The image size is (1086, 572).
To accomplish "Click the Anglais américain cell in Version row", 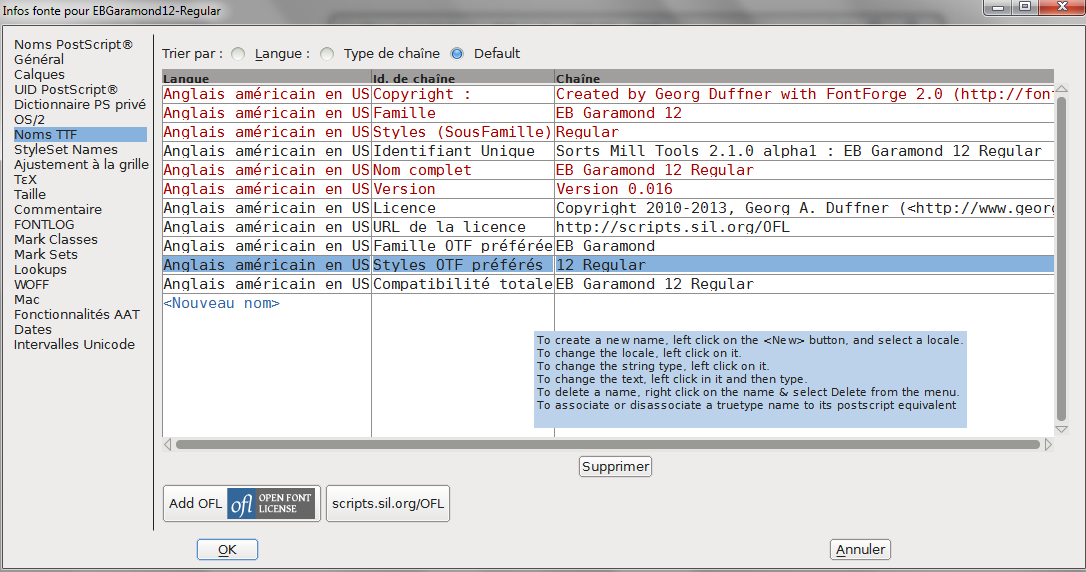I will pos(267,189).
